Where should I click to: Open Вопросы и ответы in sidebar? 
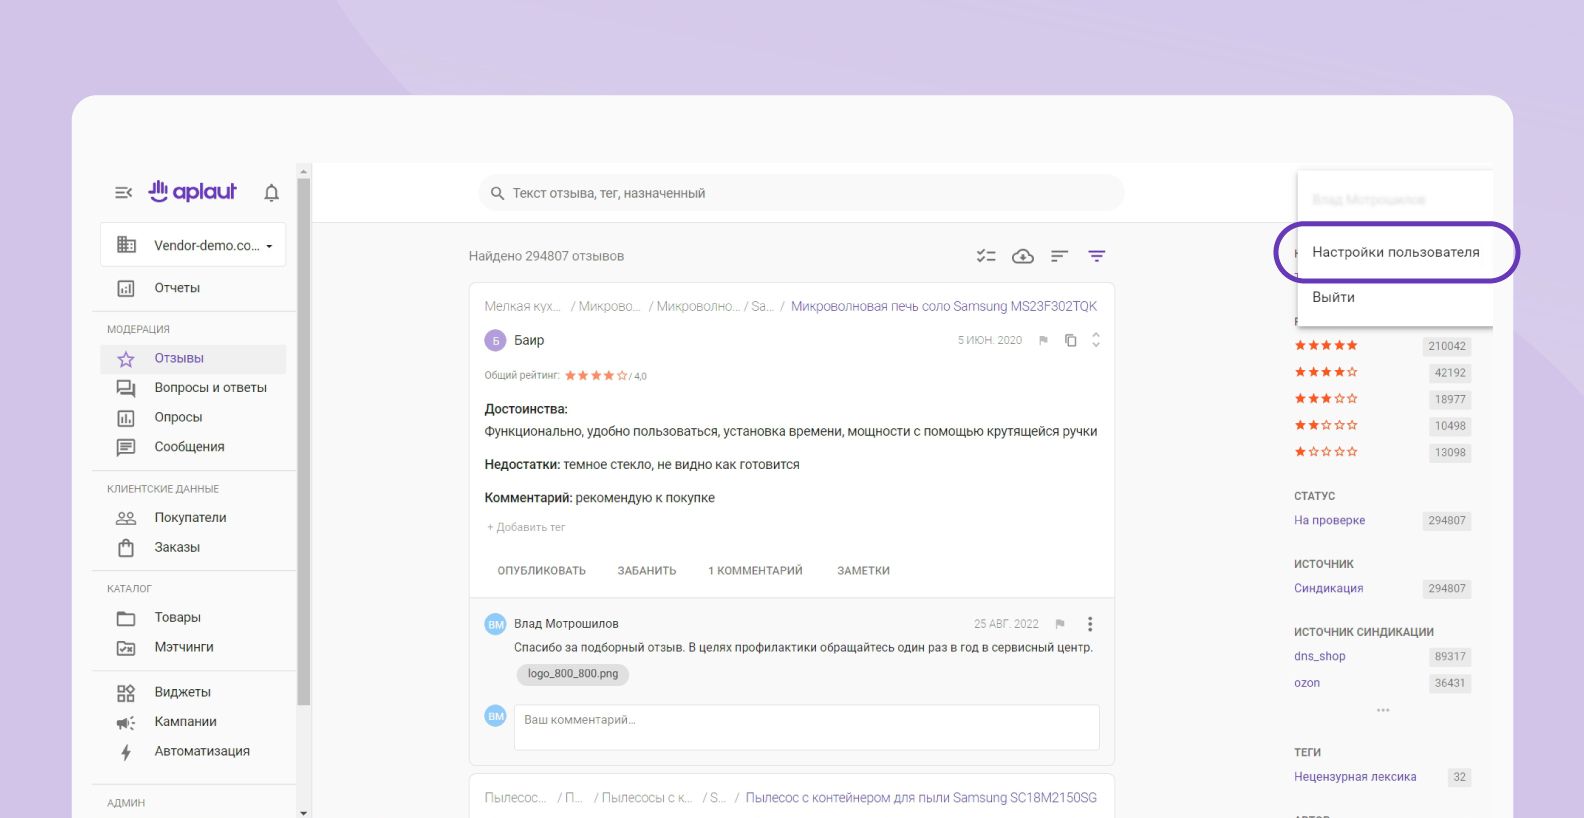tap(210, 388)
